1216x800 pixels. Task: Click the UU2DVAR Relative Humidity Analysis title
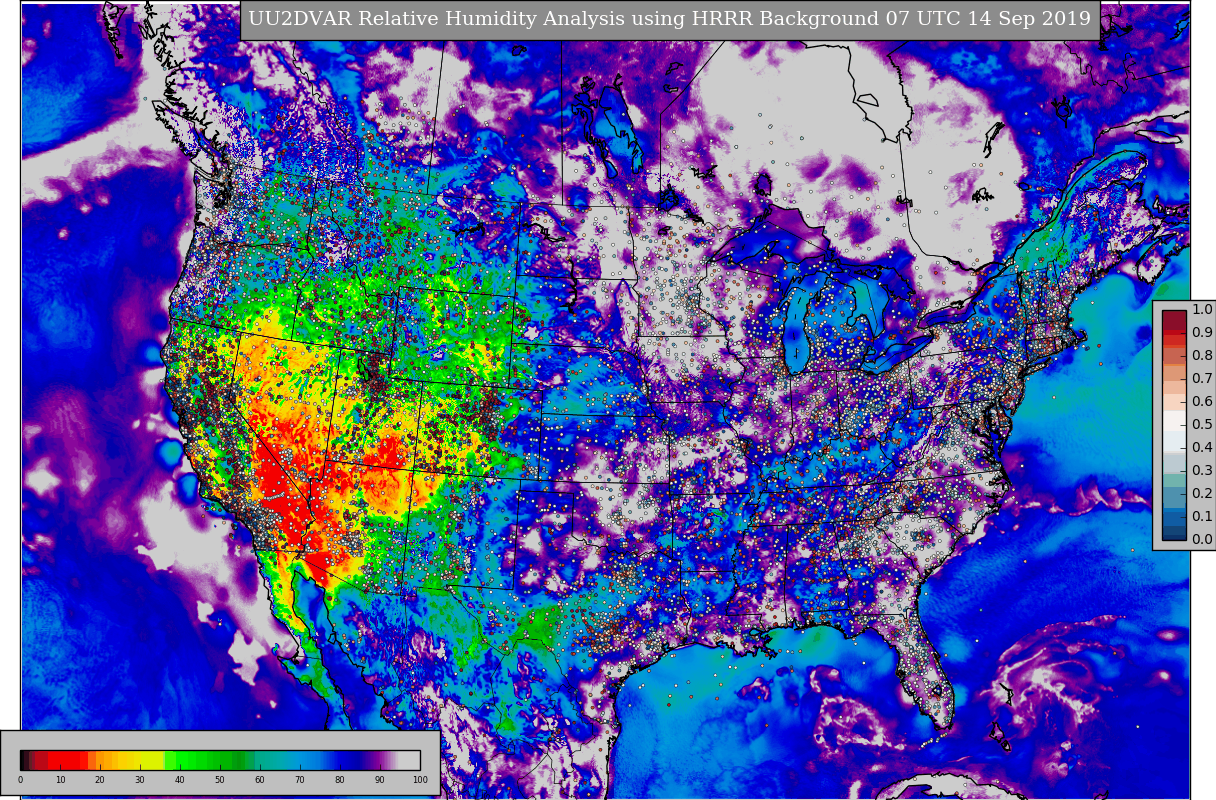670,20
